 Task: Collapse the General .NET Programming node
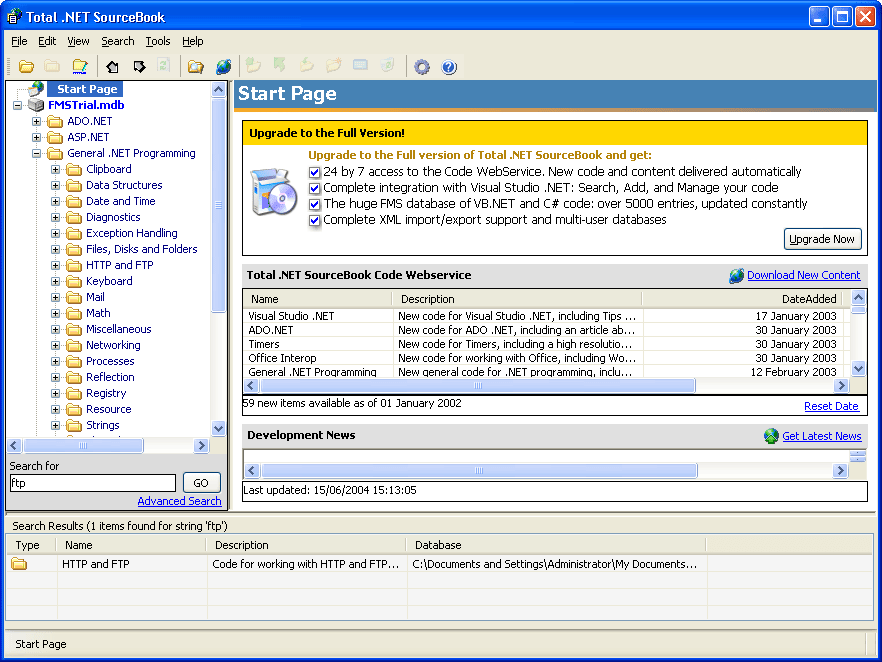[x=37, y=153]
